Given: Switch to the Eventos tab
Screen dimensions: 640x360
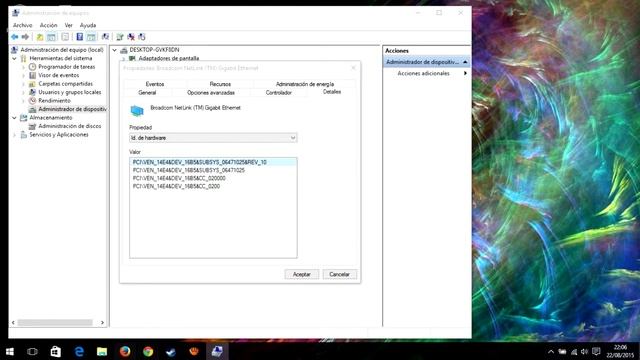Looking at the screenshot, I should pyautogui.click(x=155, y=84).
